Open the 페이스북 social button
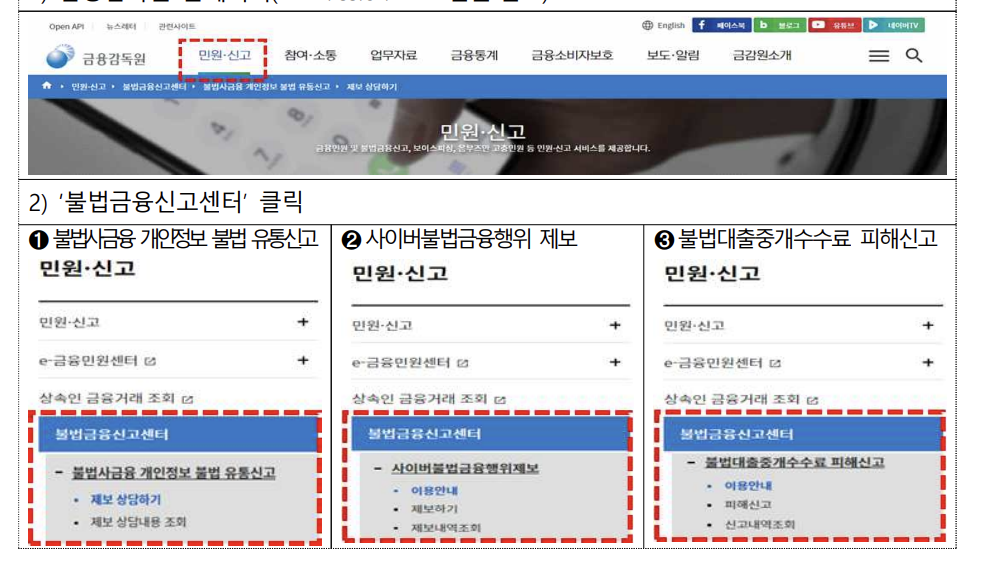This screenshot has height=585, width=987. (x=721, y=25)
